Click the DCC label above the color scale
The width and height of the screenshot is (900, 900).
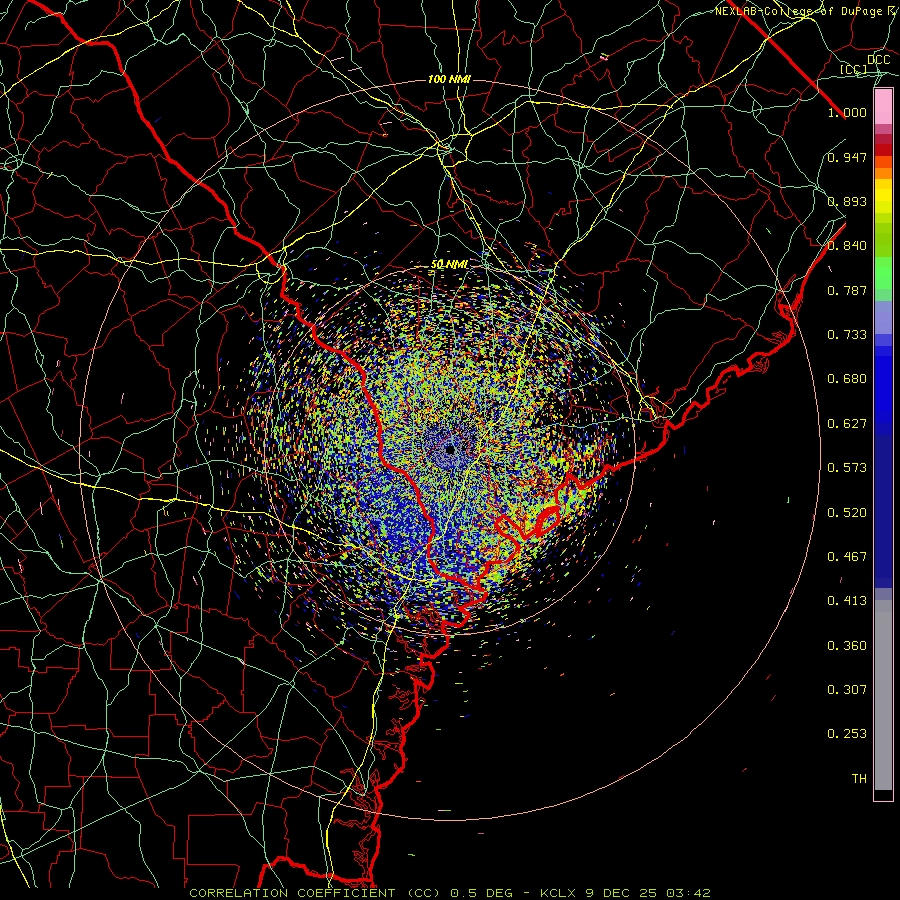[878, 60]
